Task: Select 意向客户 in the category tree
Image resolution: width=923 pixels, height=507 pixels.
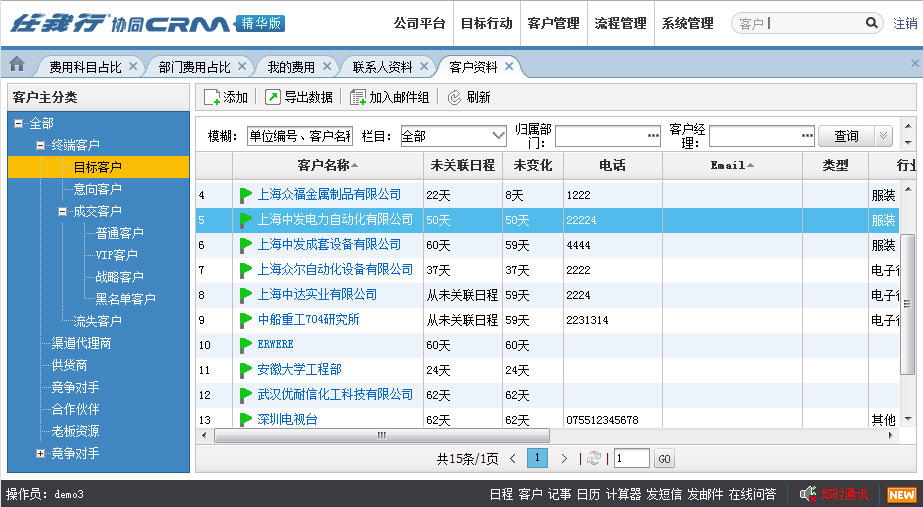Action: click(x=98, y=189)
